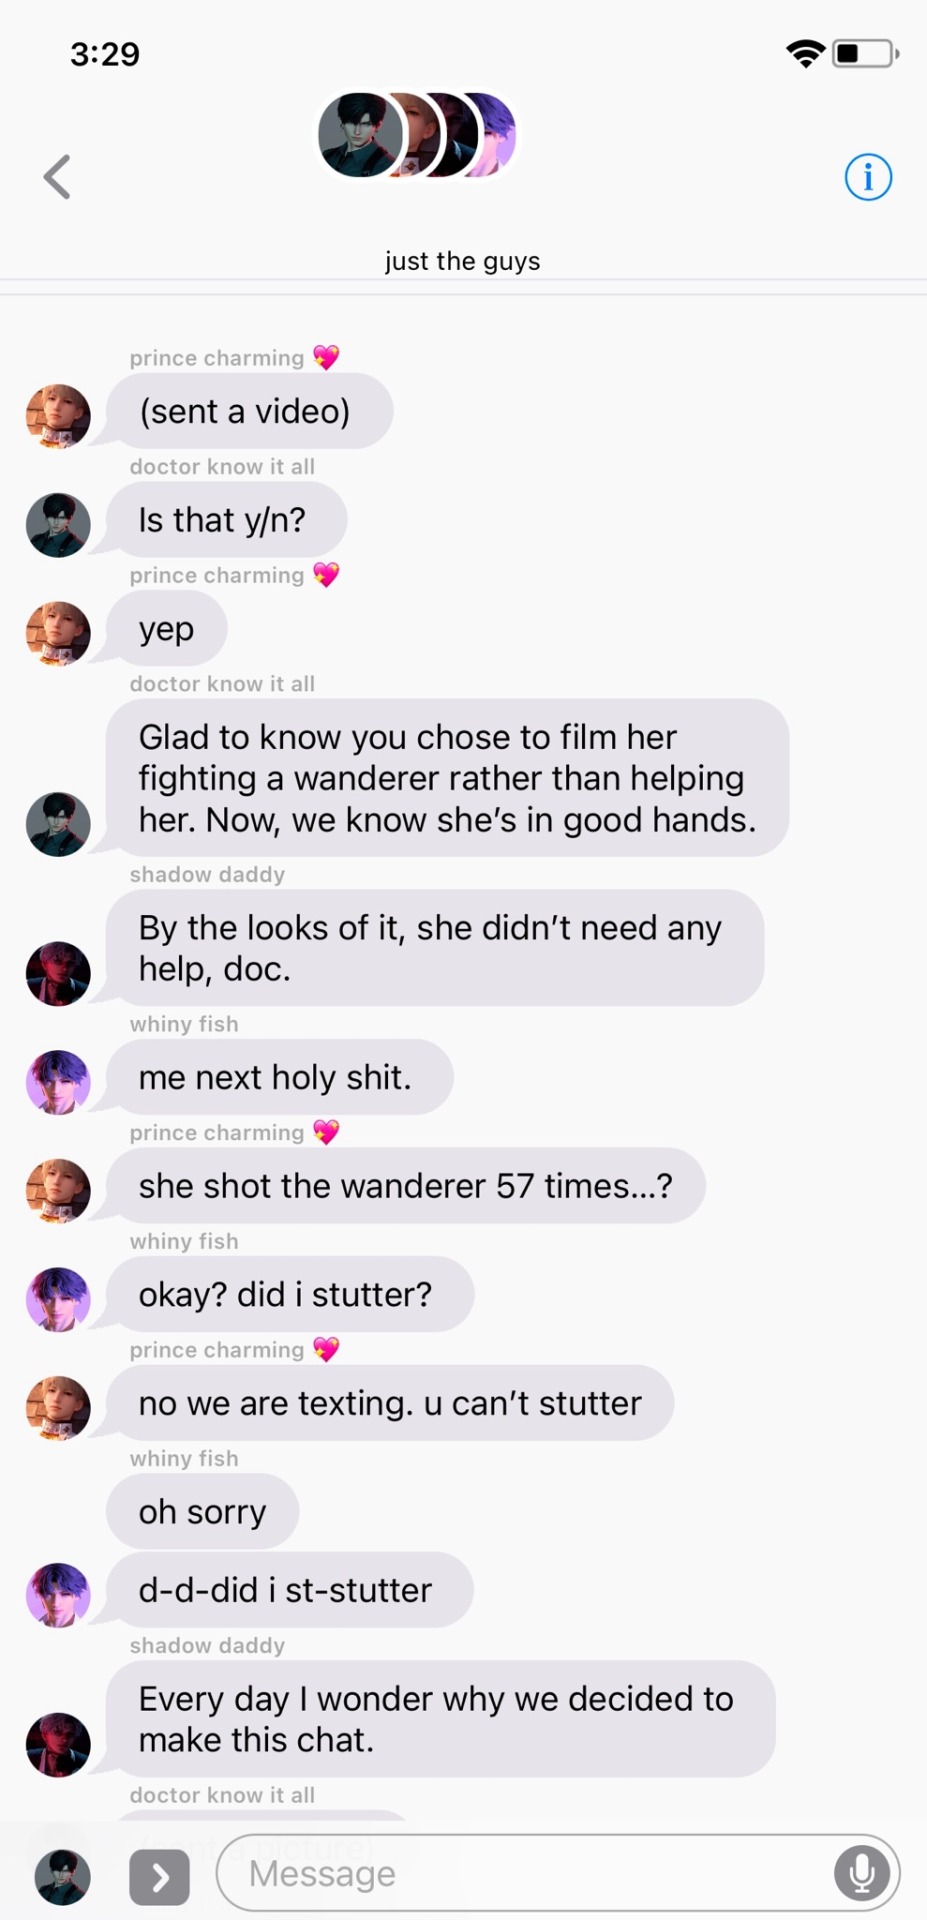Viewport: 927px width, 1920px height.
Task: Tap the "d-d-did i st-stutter" message bubble
Action: pos(290,1590)
